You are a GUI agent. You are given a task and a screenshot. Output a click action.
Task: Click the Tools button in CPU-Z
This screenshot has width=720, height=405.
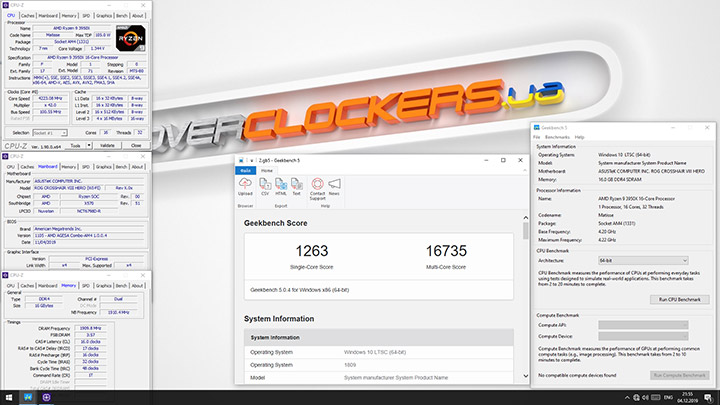75,146
